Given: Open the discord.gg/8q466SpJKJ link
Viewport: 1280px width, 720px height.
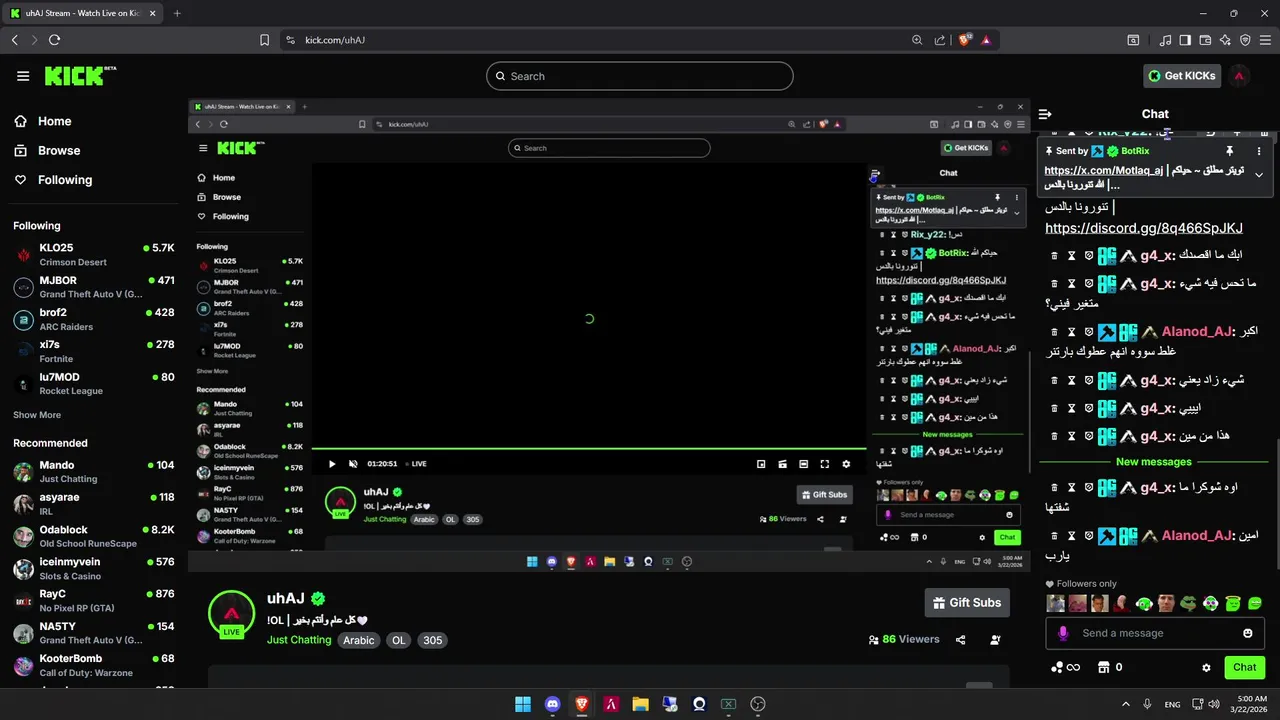Looking at the screenshot, I should 1143,228.
